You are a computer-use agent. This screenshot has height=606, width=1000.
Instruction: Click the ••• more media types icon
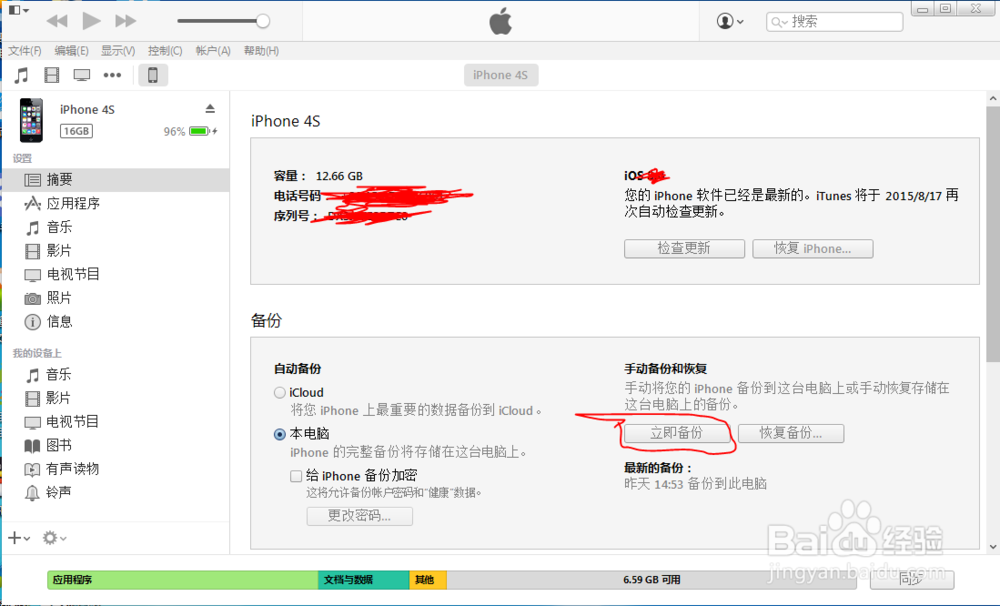point(112,74)
